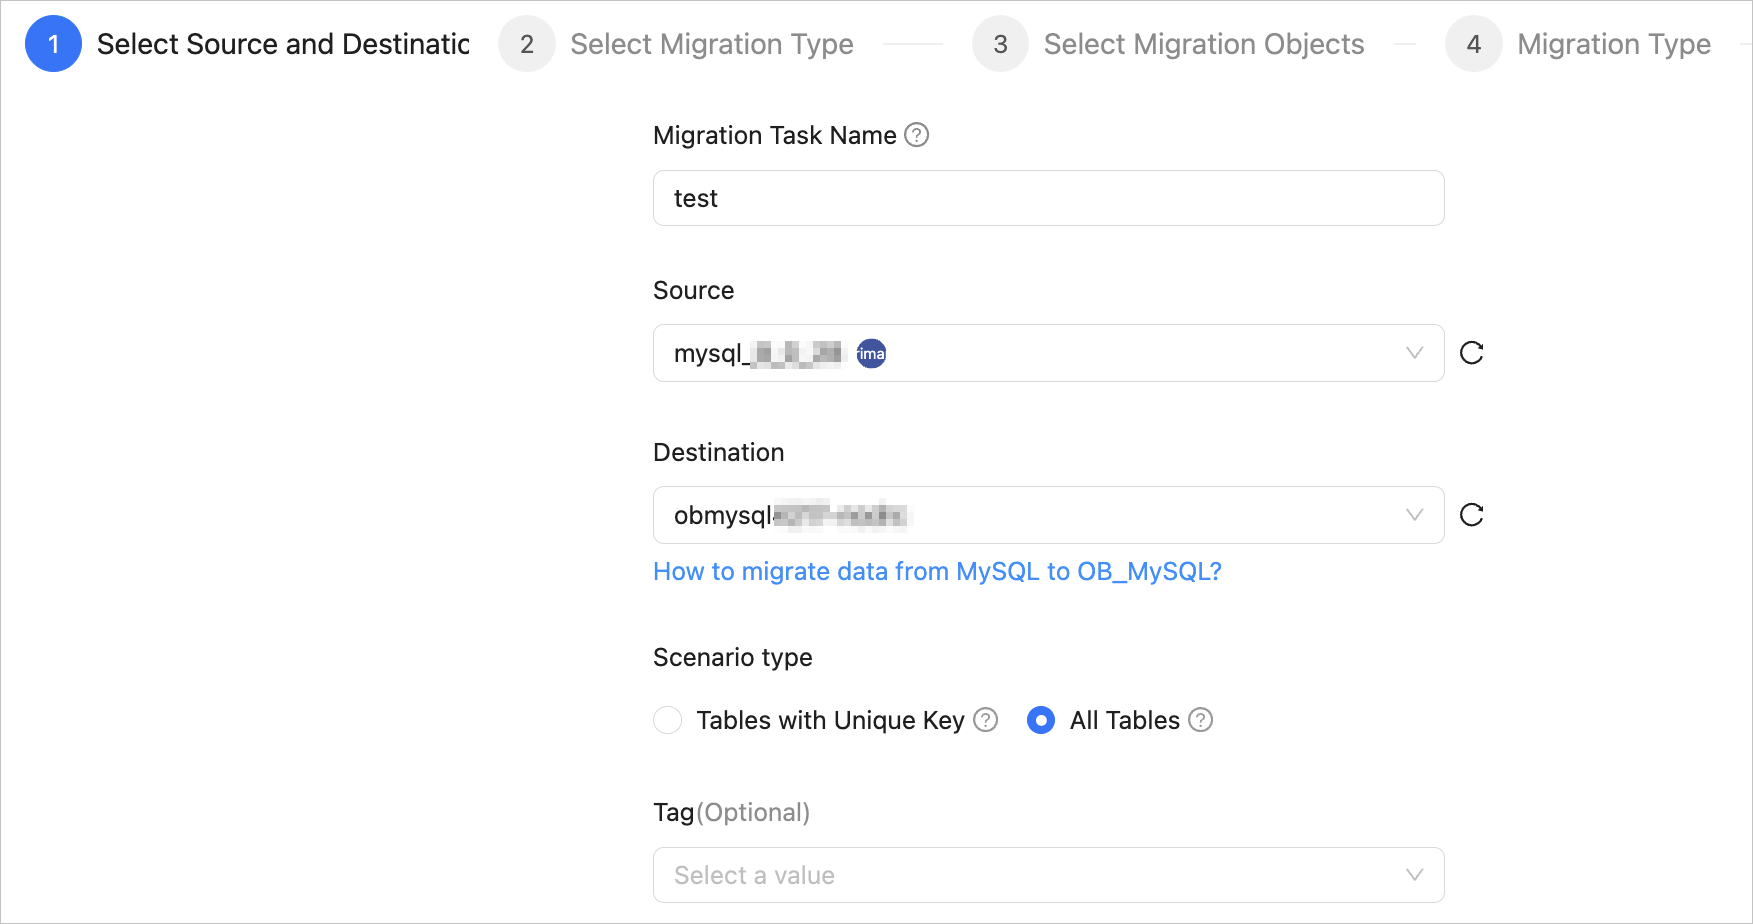Click help icon next to Migration Task Name
This screenshot has width=1753, height=924.
click(916, 135)
